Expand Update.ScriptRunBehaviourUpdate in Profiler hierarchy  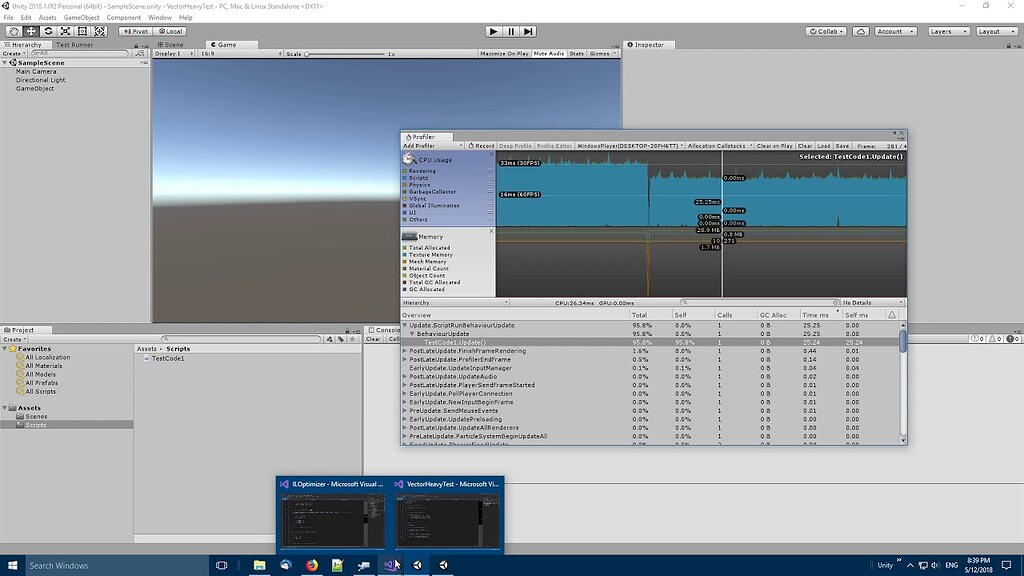(x=406, y=323)
